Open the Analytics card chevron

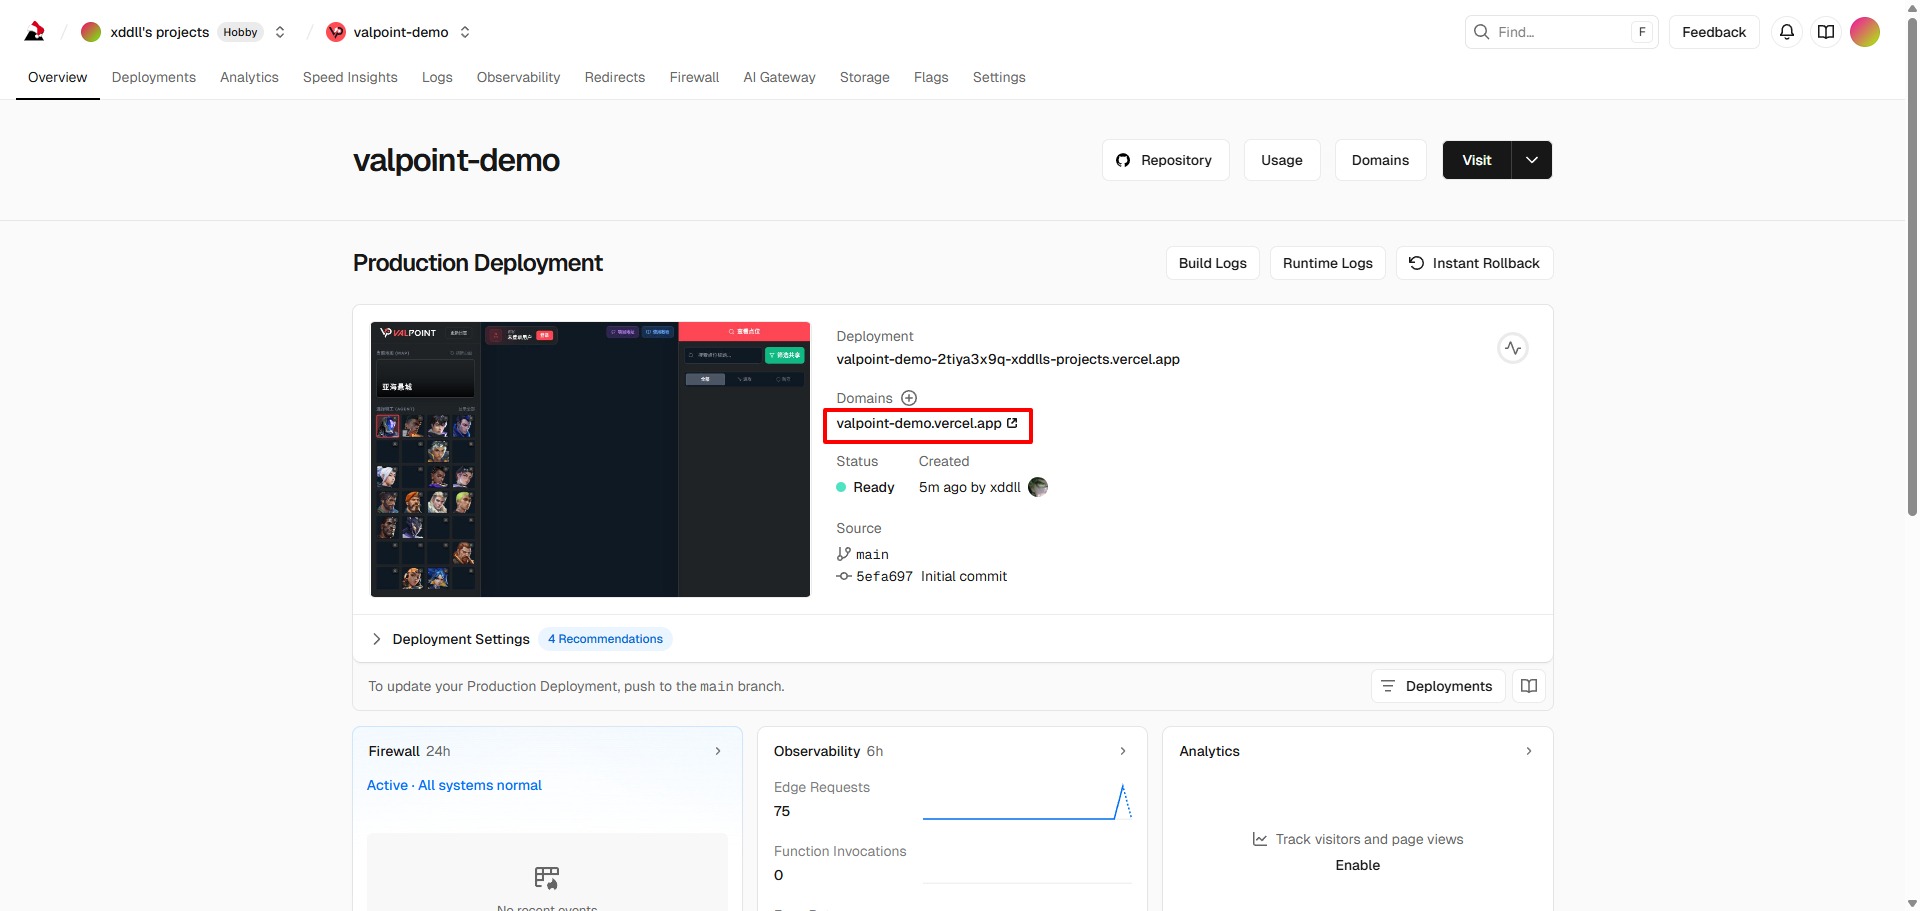1529,751
